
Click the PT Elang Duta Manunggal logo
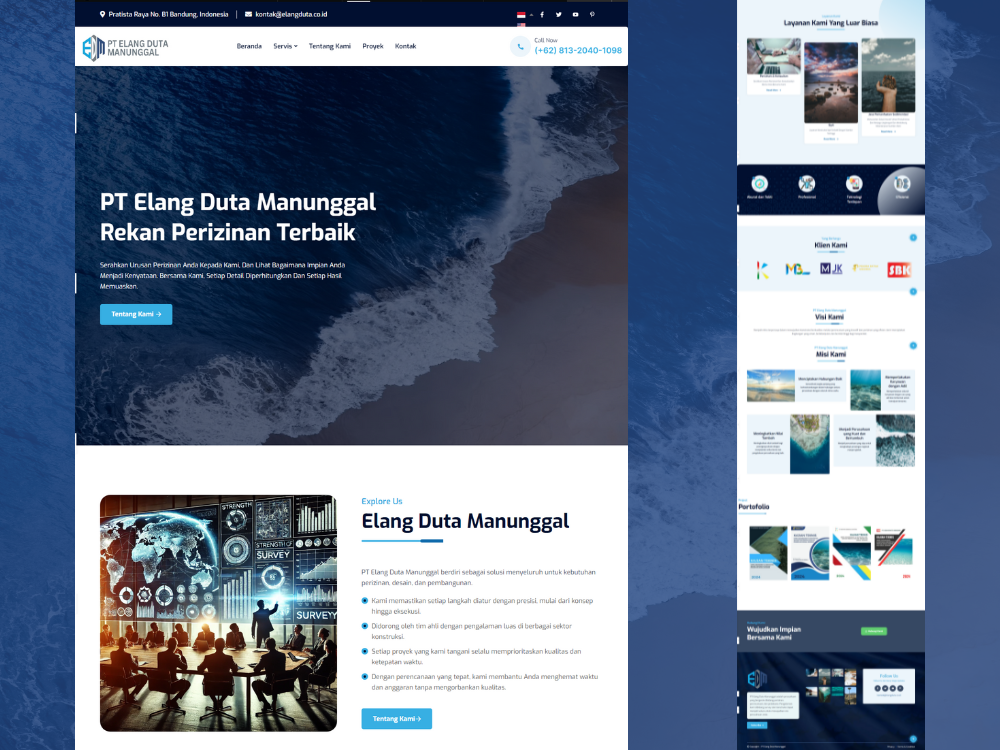(x=125, y=46)
